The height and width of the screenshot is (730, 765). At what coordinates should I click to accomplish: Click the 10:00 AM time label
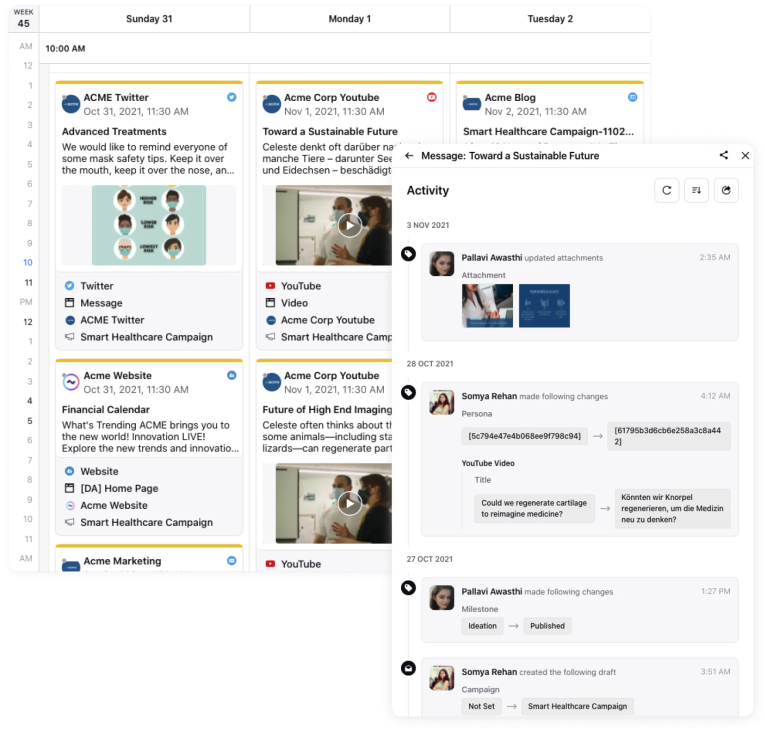tap(65, 48)
